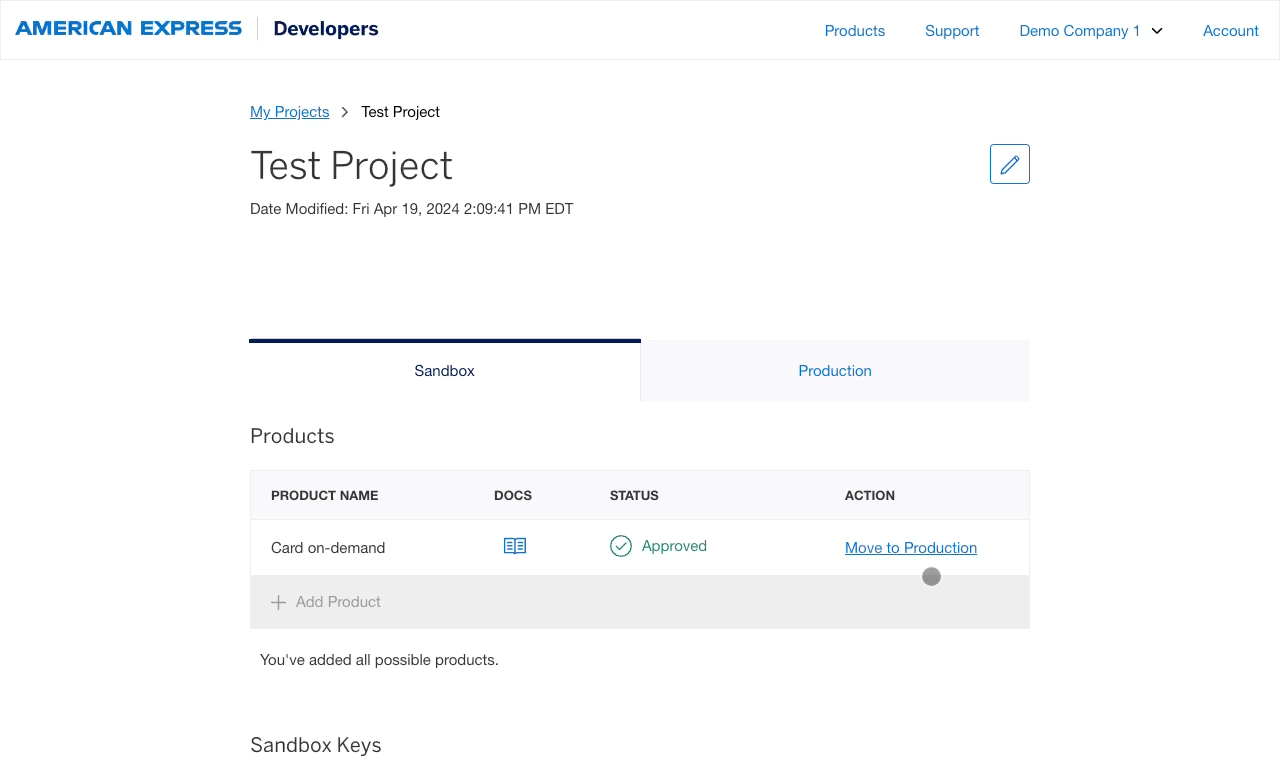The height and width of the screenshot is (768, 1280).
Task: Go to Account page
Action: (1230, 31)
